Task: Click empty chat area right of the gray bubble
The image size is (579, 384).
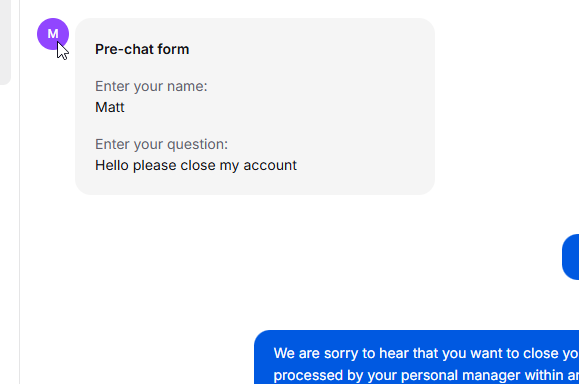Action: 506,106
